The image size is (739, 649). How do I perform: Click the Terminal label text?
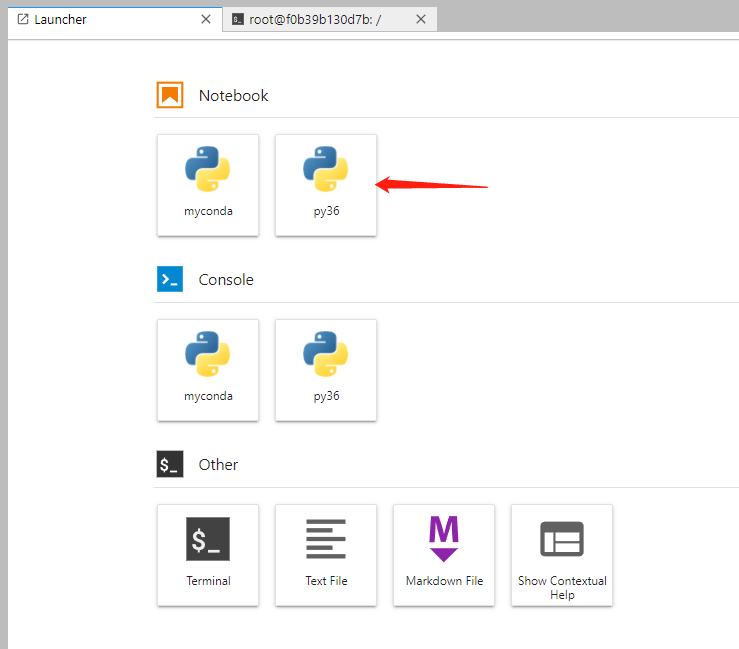[x=208, y=581]
